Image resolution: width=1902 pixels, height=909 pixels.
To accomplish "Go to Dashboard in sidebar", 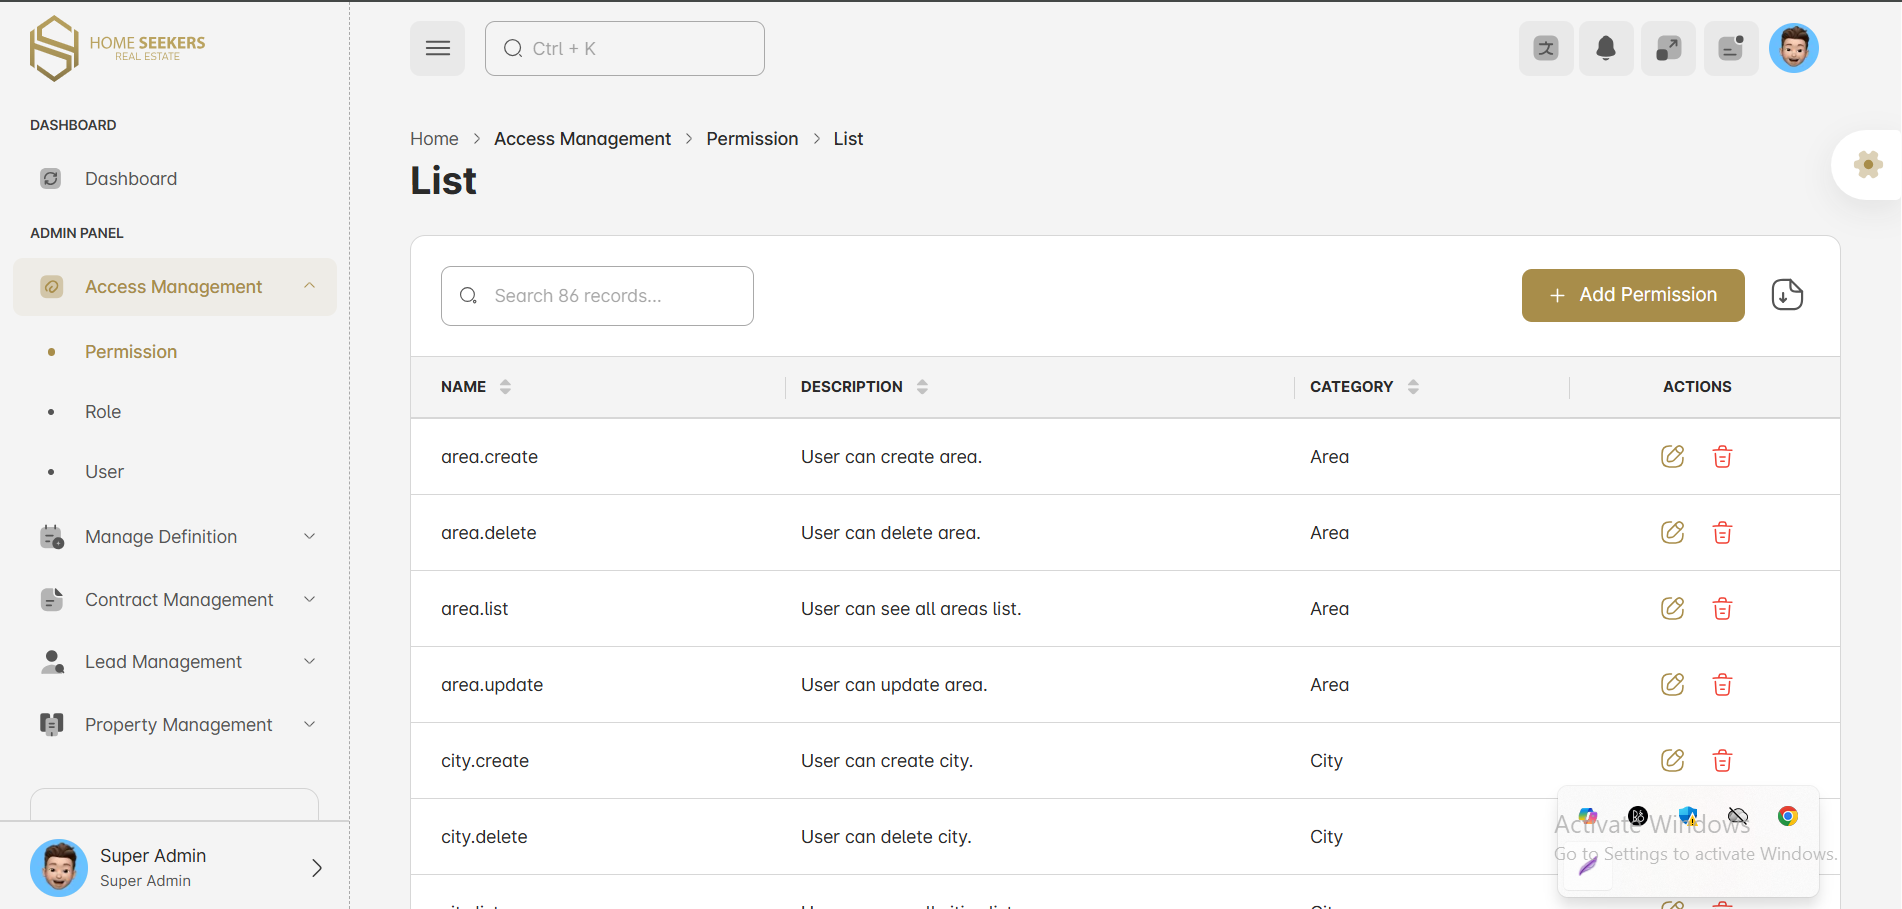I will (x=131, y=179).
